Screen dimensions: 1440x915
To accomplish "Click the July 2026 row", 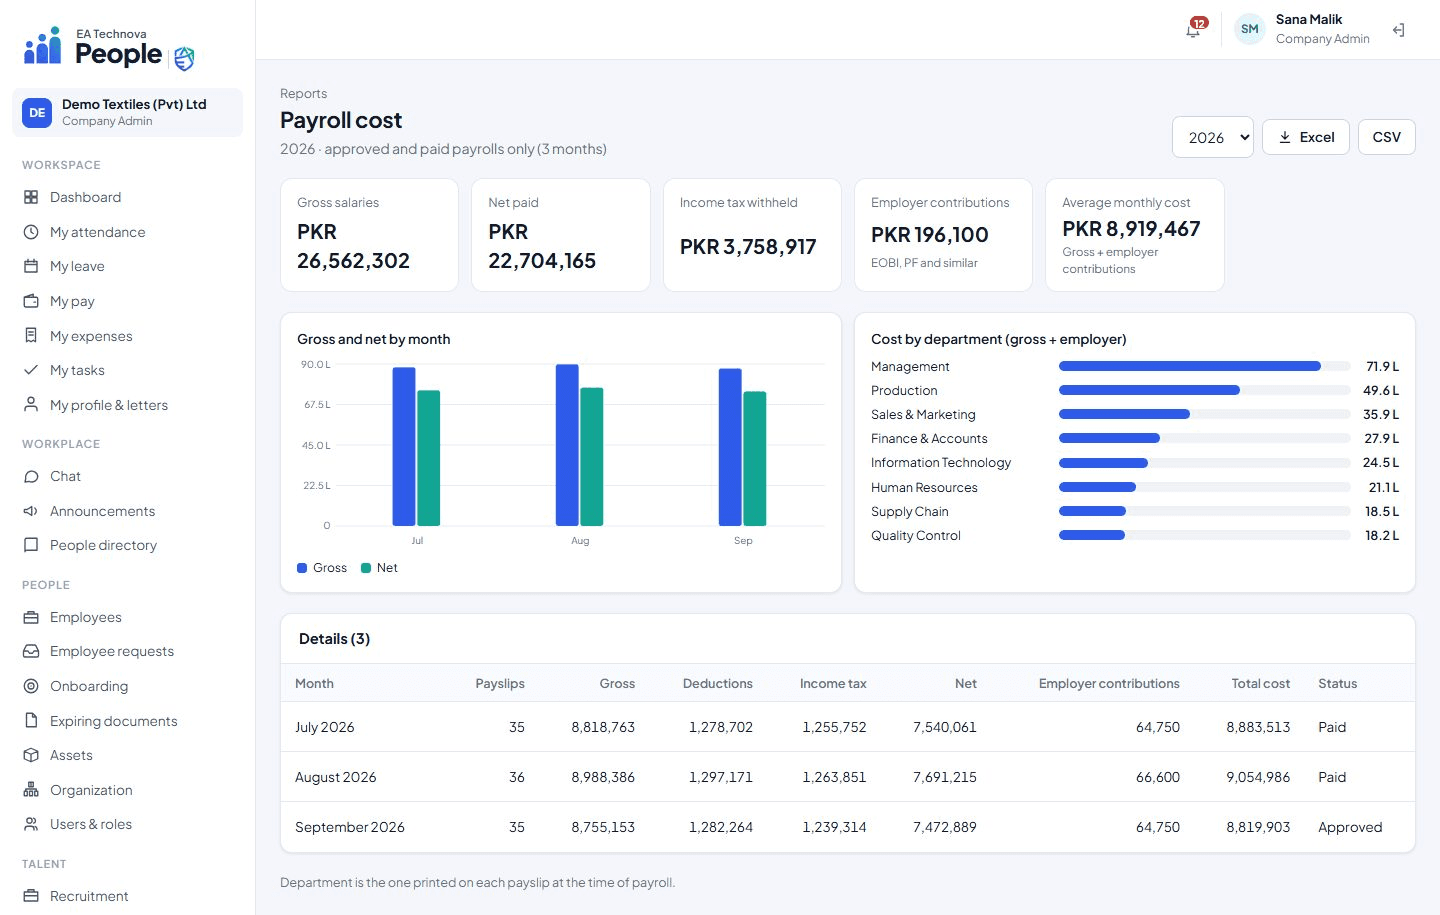I will point(848,727).
